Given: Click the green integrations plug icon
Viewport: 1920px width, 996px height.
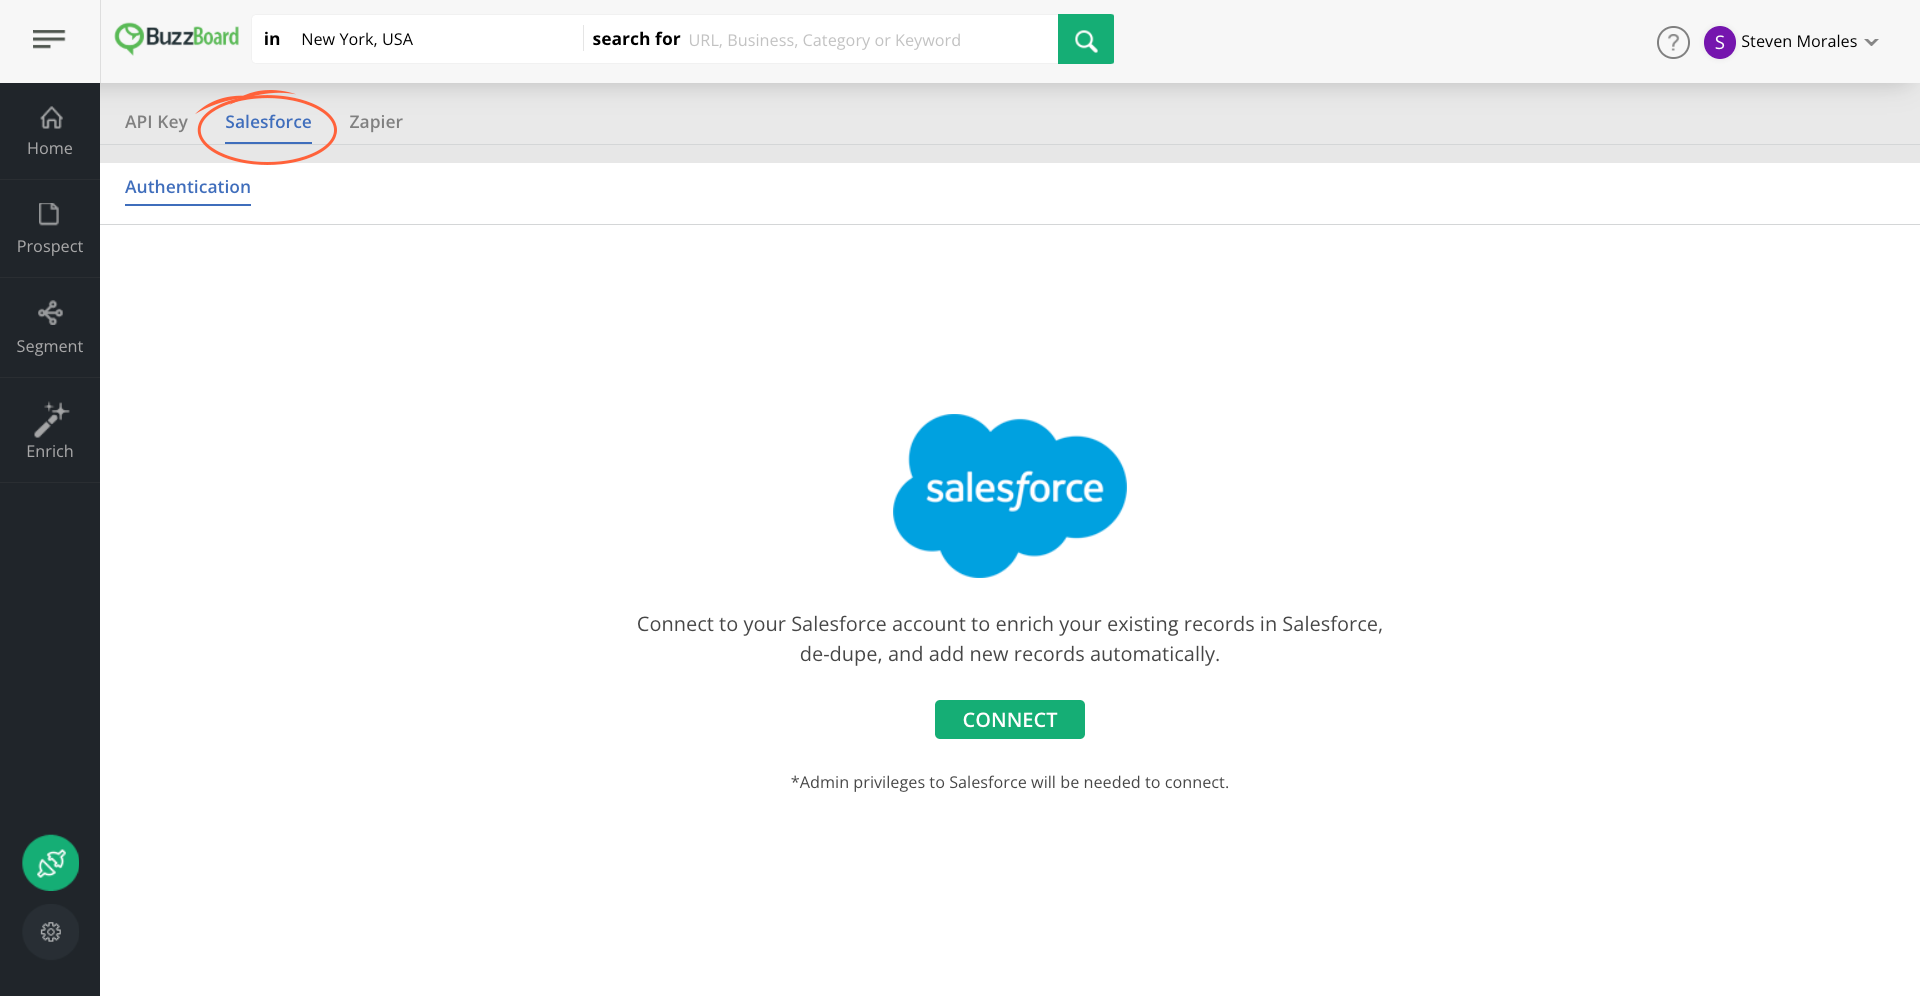Looking at the screenshot, I should 51,863.
